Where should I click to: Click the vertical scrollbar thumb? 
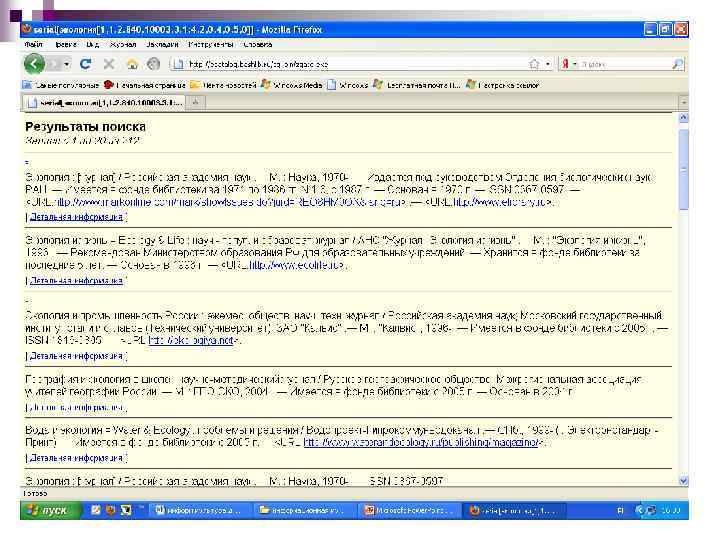click(683, 169)
